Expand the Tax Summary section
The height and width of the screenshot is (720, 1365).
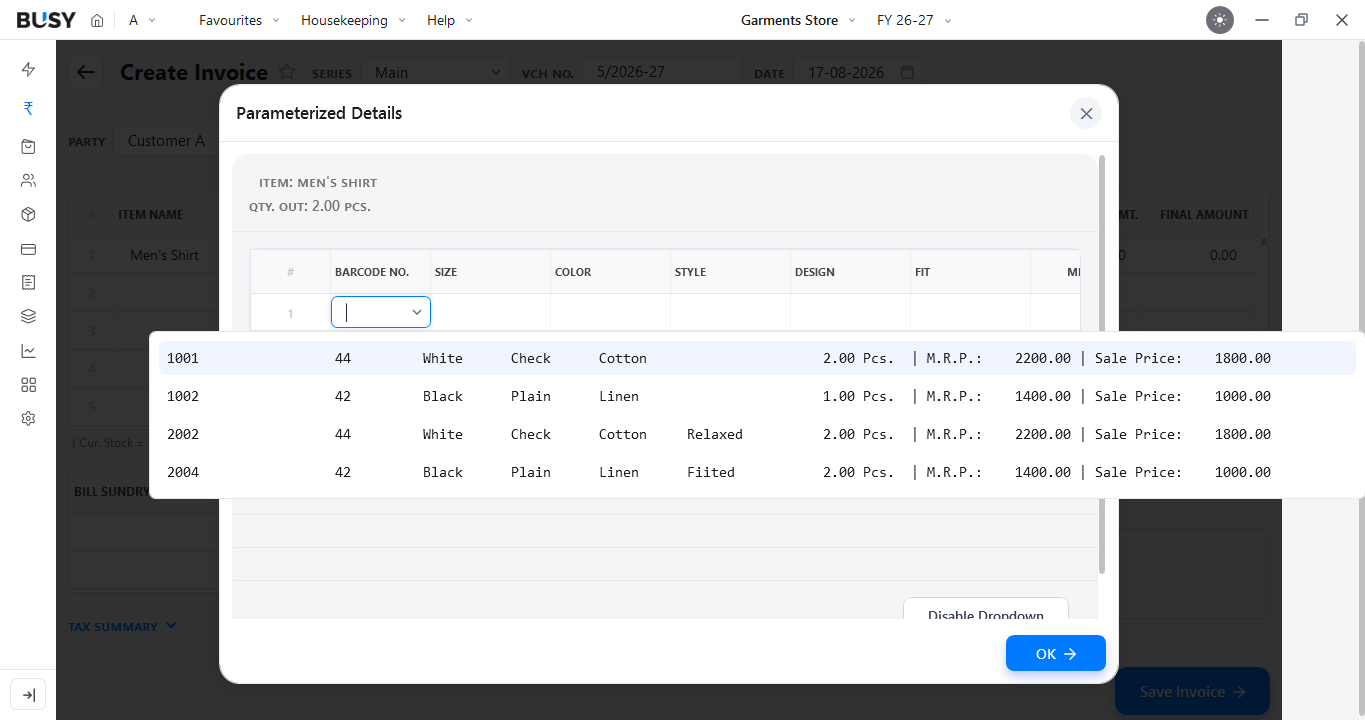(122, 626)
